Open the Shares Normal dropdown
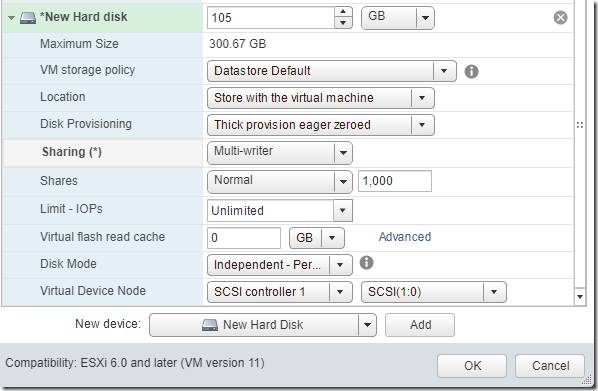Screen dimensions: 598x391 280,182
